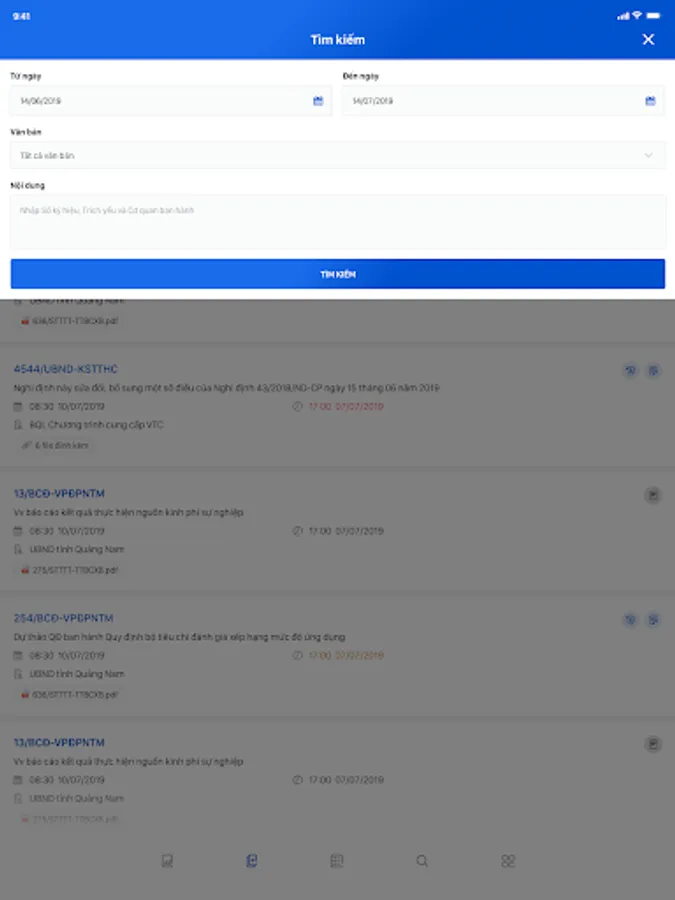Click the first action icon on 254/BCĐ-VPĐPNTM row

[630, 619]
